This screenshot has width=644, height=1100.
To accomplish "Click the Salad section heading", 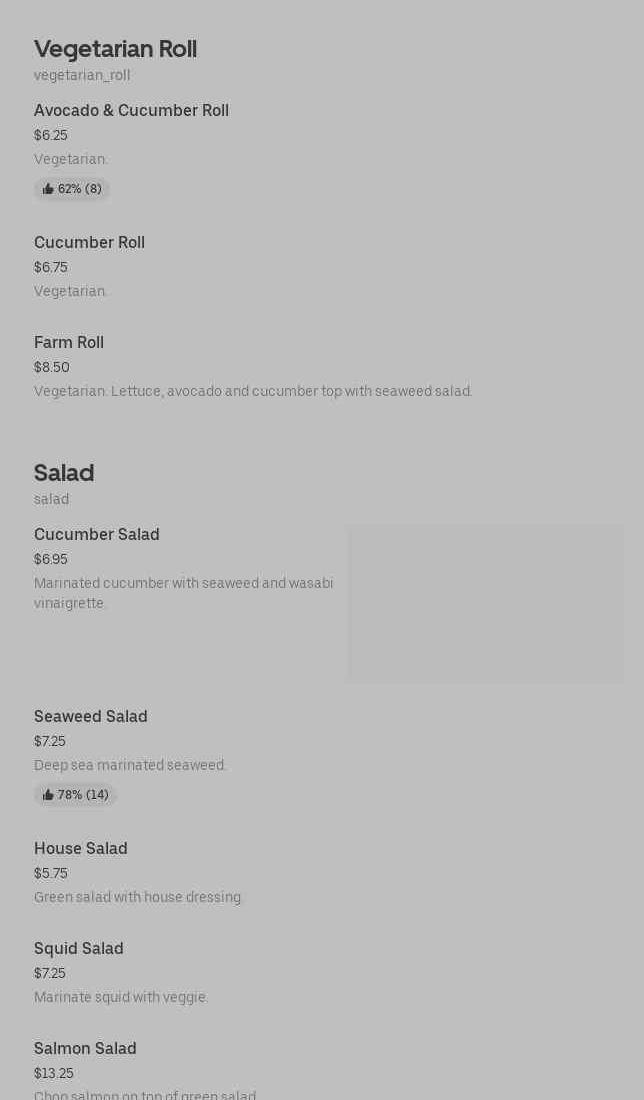I will coord(64,473).
